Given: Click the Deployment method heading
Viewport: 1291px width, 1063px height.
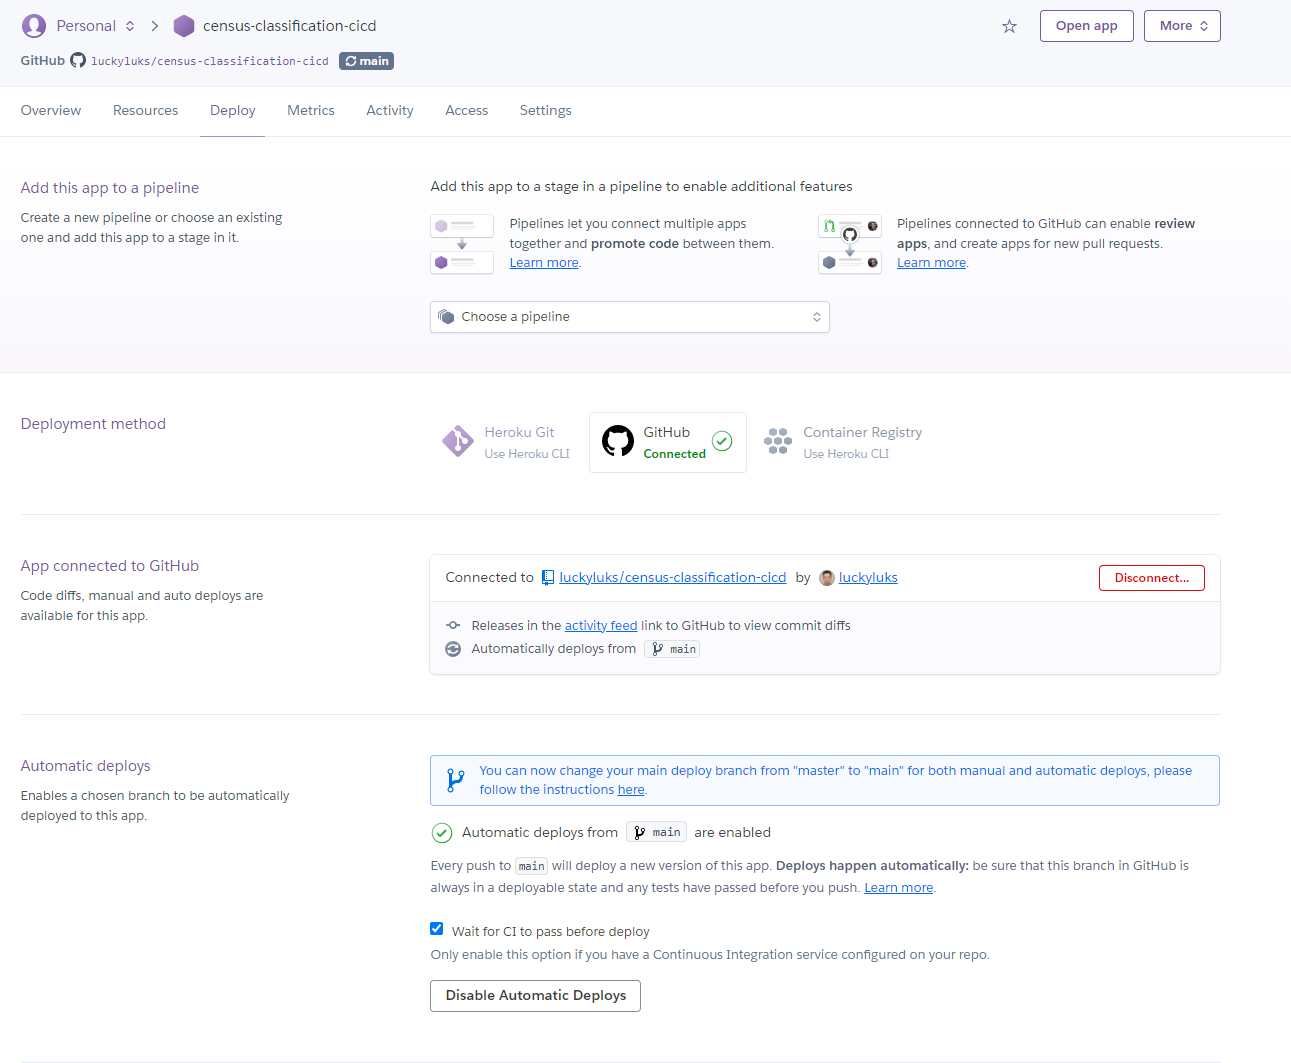Looking at the screenshot, I should point(93,424).
